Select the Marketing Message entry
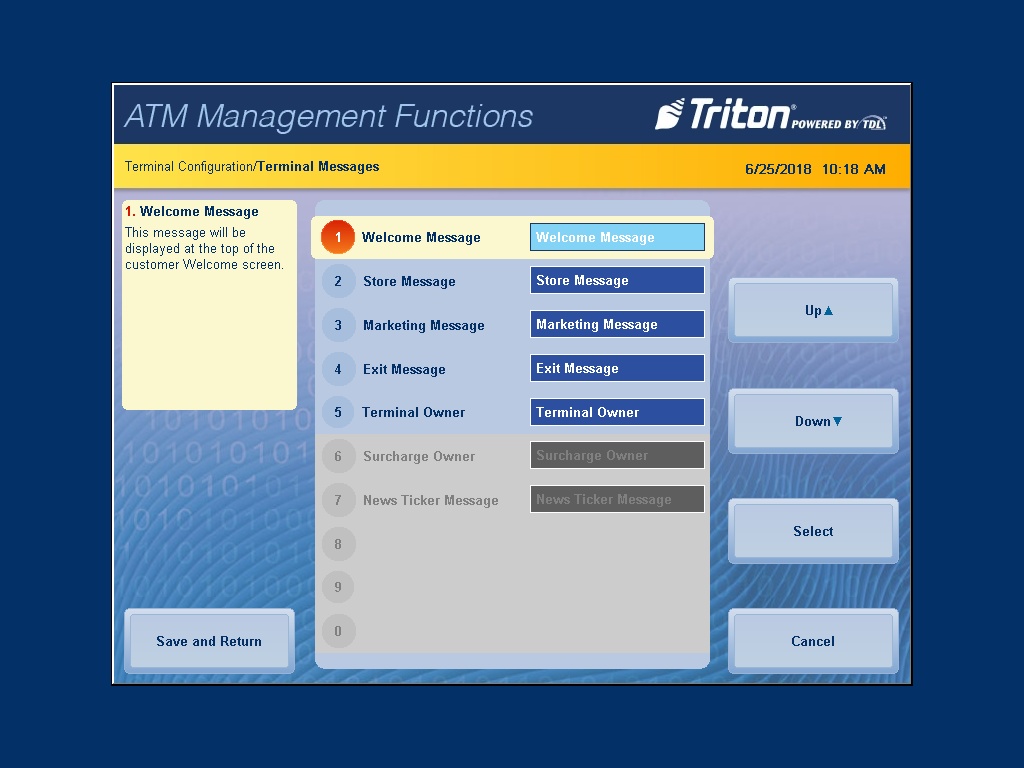 coord(424,325)
